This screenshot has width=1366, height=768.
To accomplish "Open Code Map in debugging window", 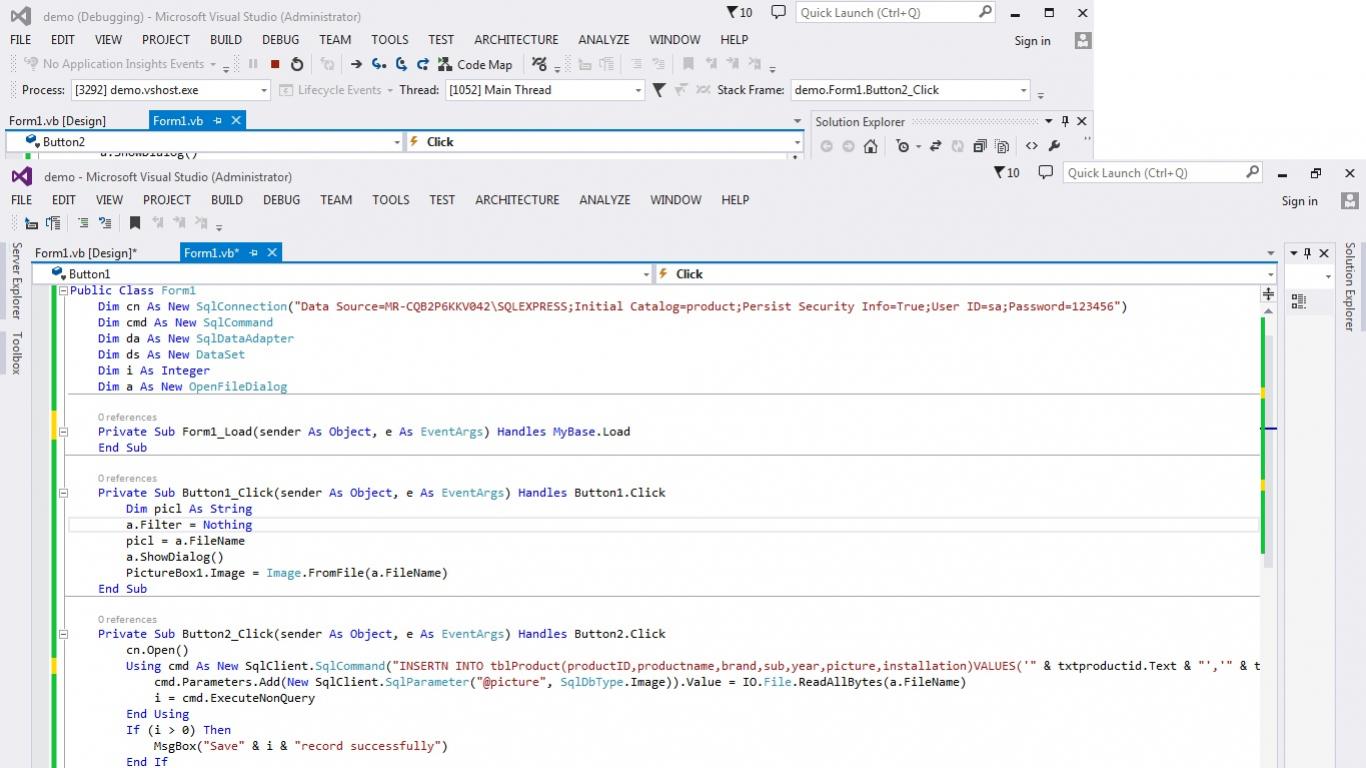I will click(x=476, y=64).
